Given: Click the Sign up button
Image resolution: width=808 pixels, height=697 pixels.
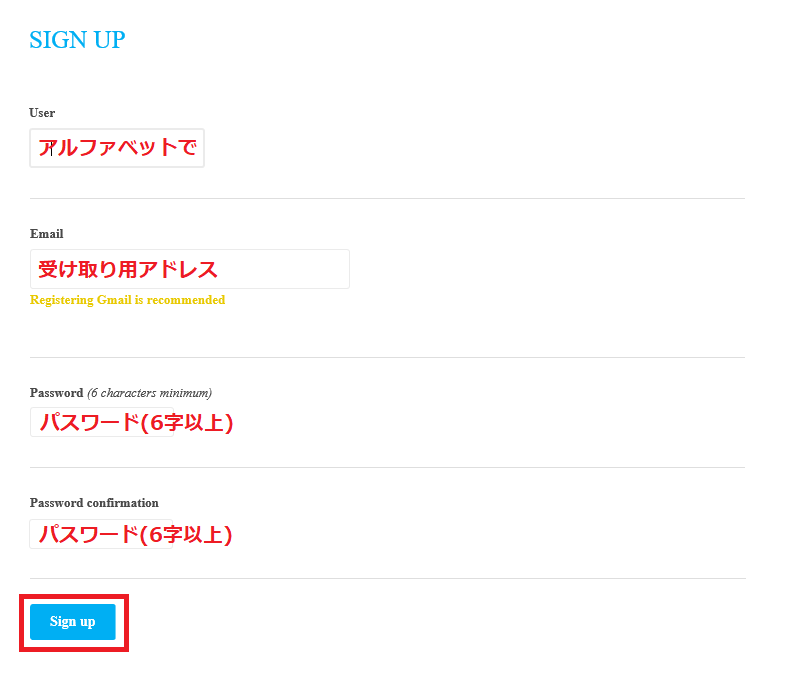Looking at the screenshot, I should click(x=73, y=622).
